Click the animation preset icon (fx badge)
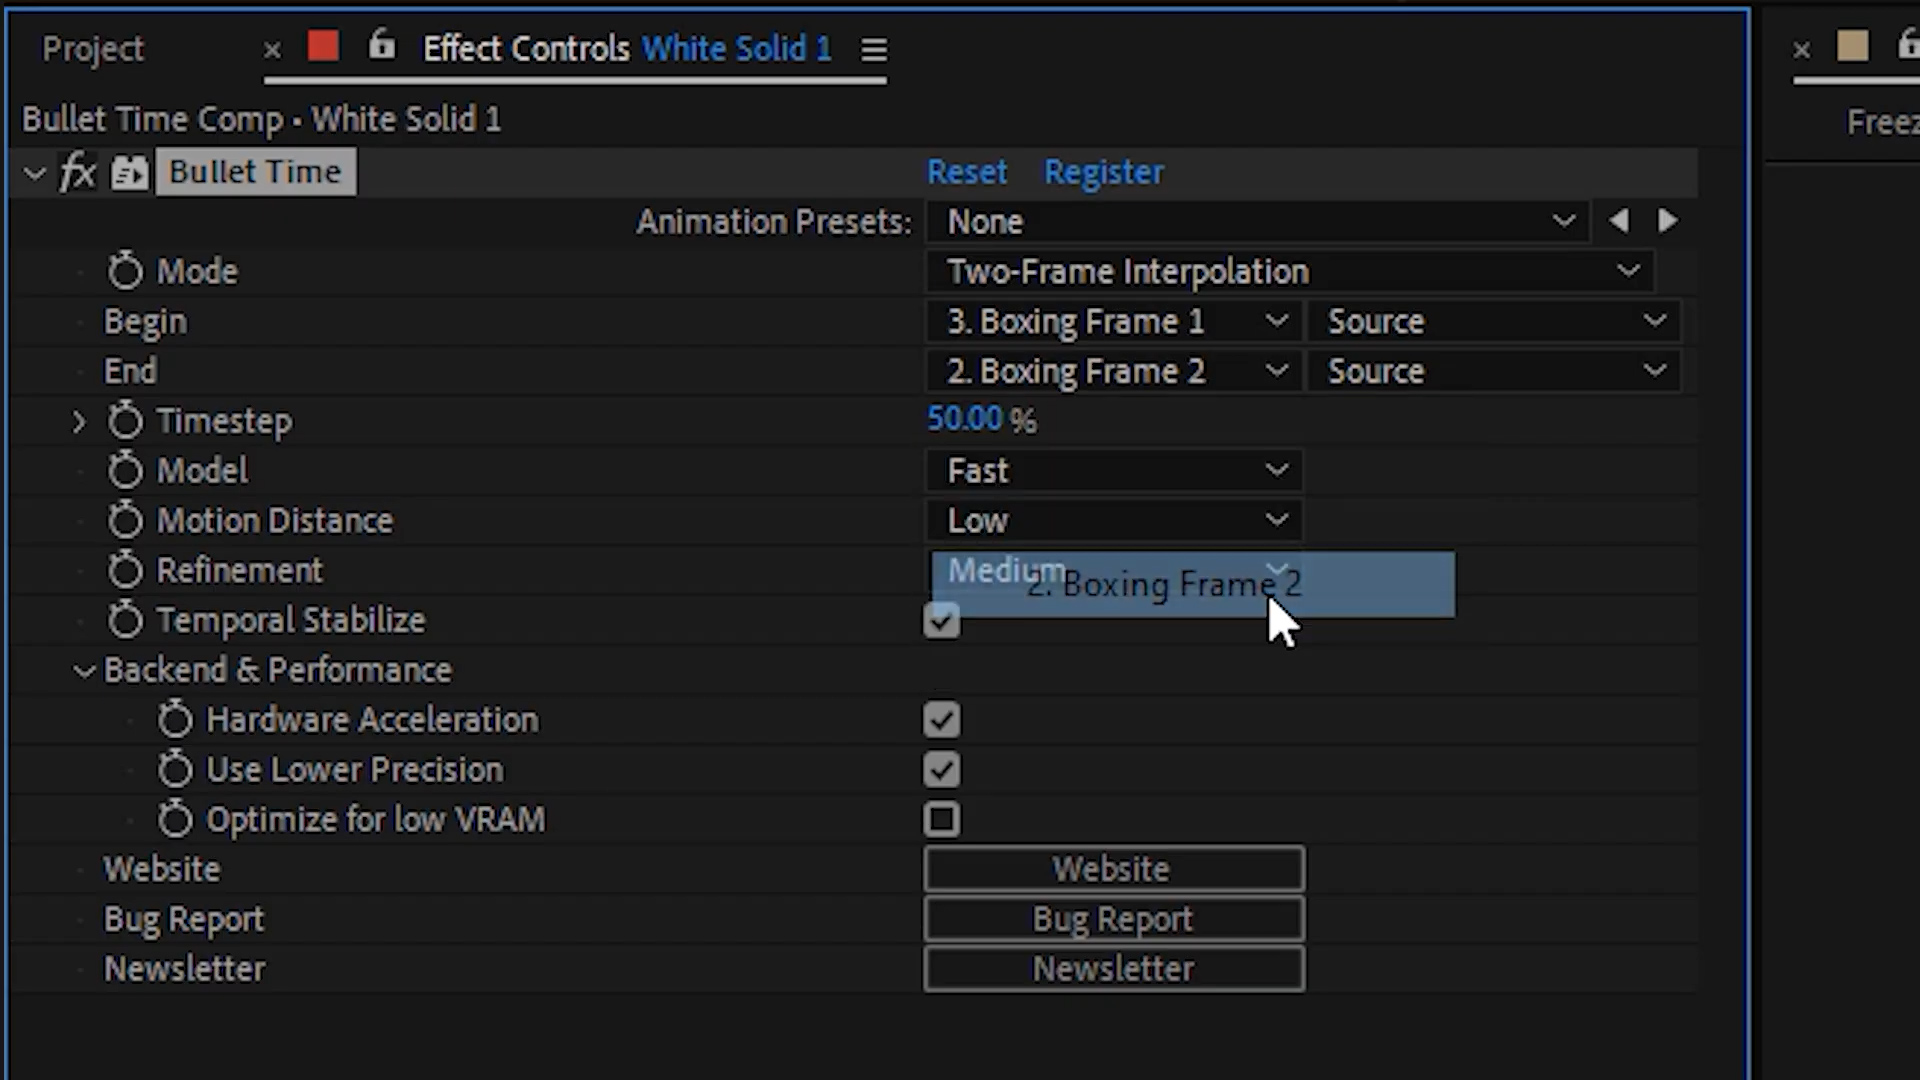Screen dimensions: 1920x1080 pos(76,171)
